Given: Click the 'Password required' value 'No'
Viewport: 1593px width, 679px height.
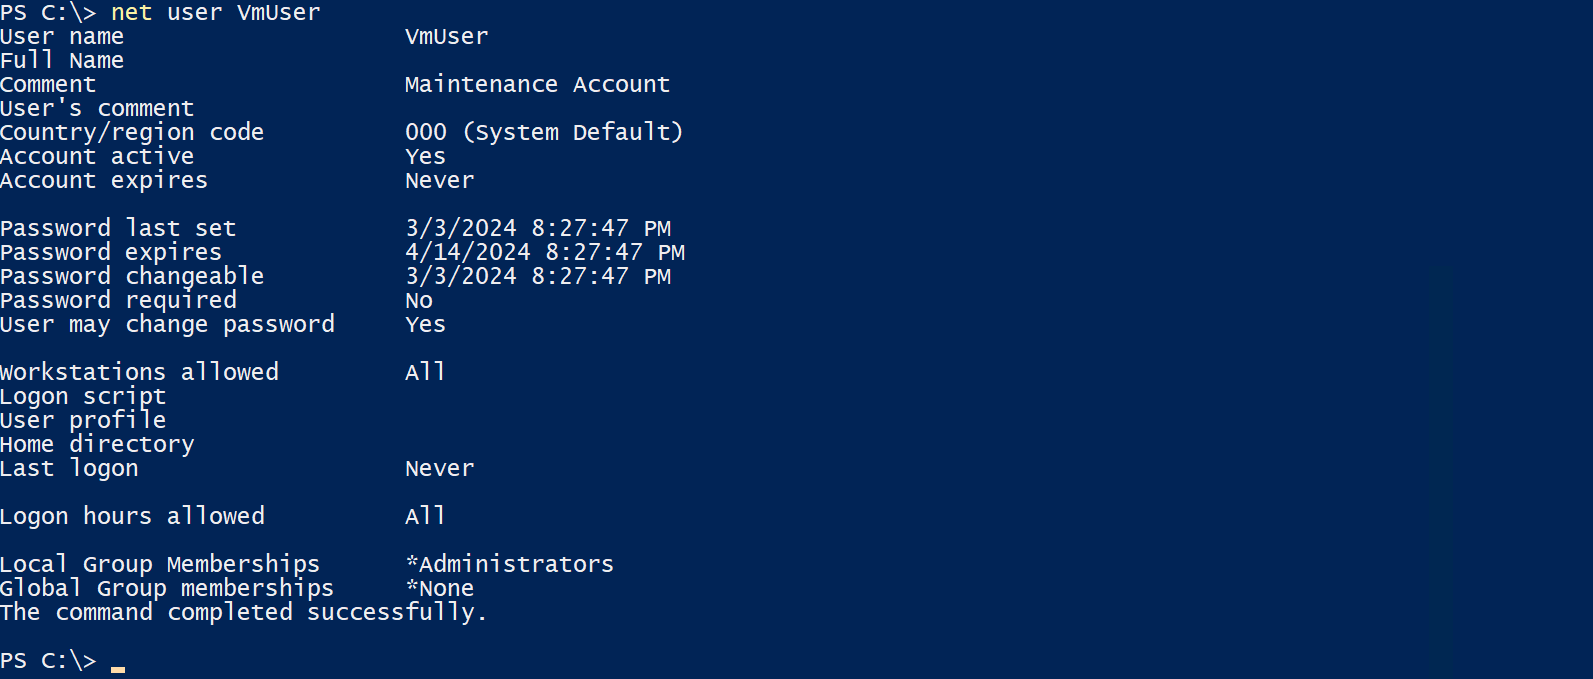Looking at the screenshot, I should (419, 301).
